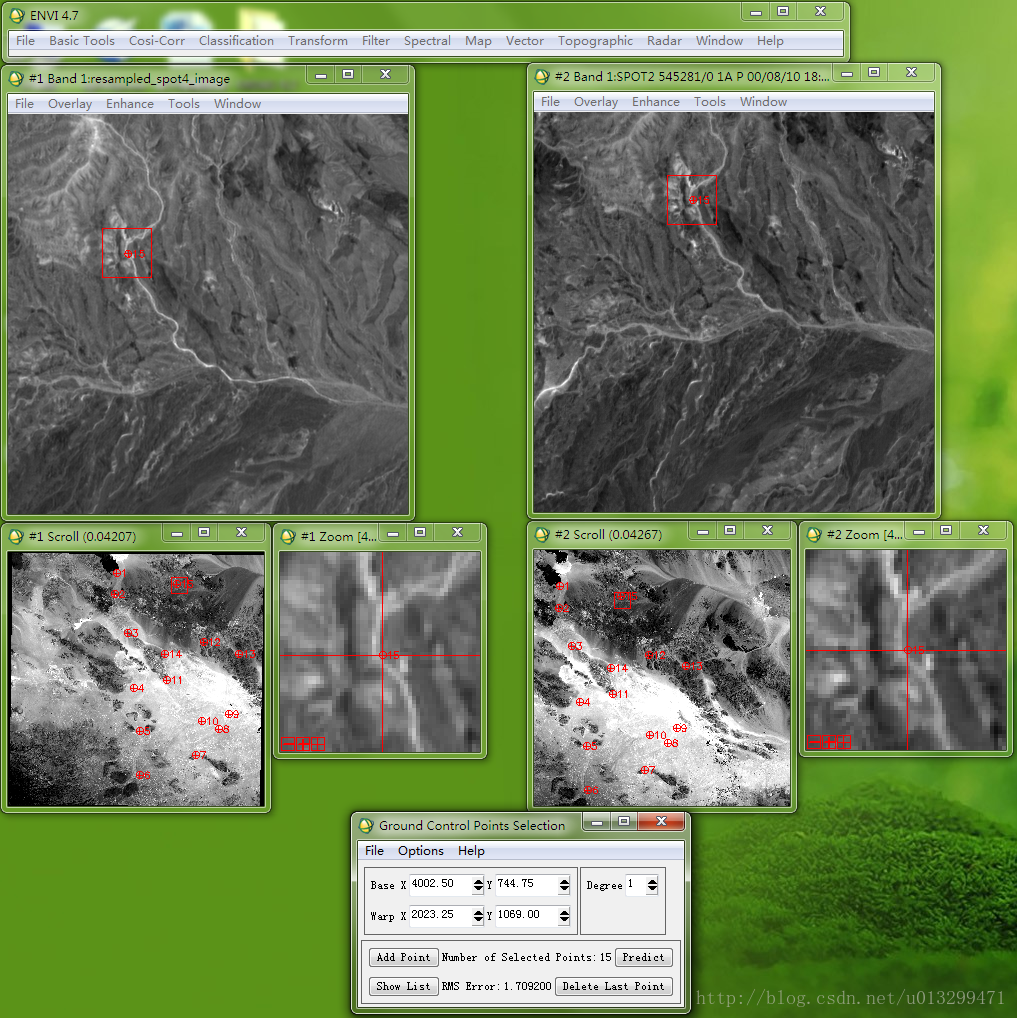Click Number of Selected Points: 15 text
The height and width of the screenshot is (1018, 1017).
[527, 957]
